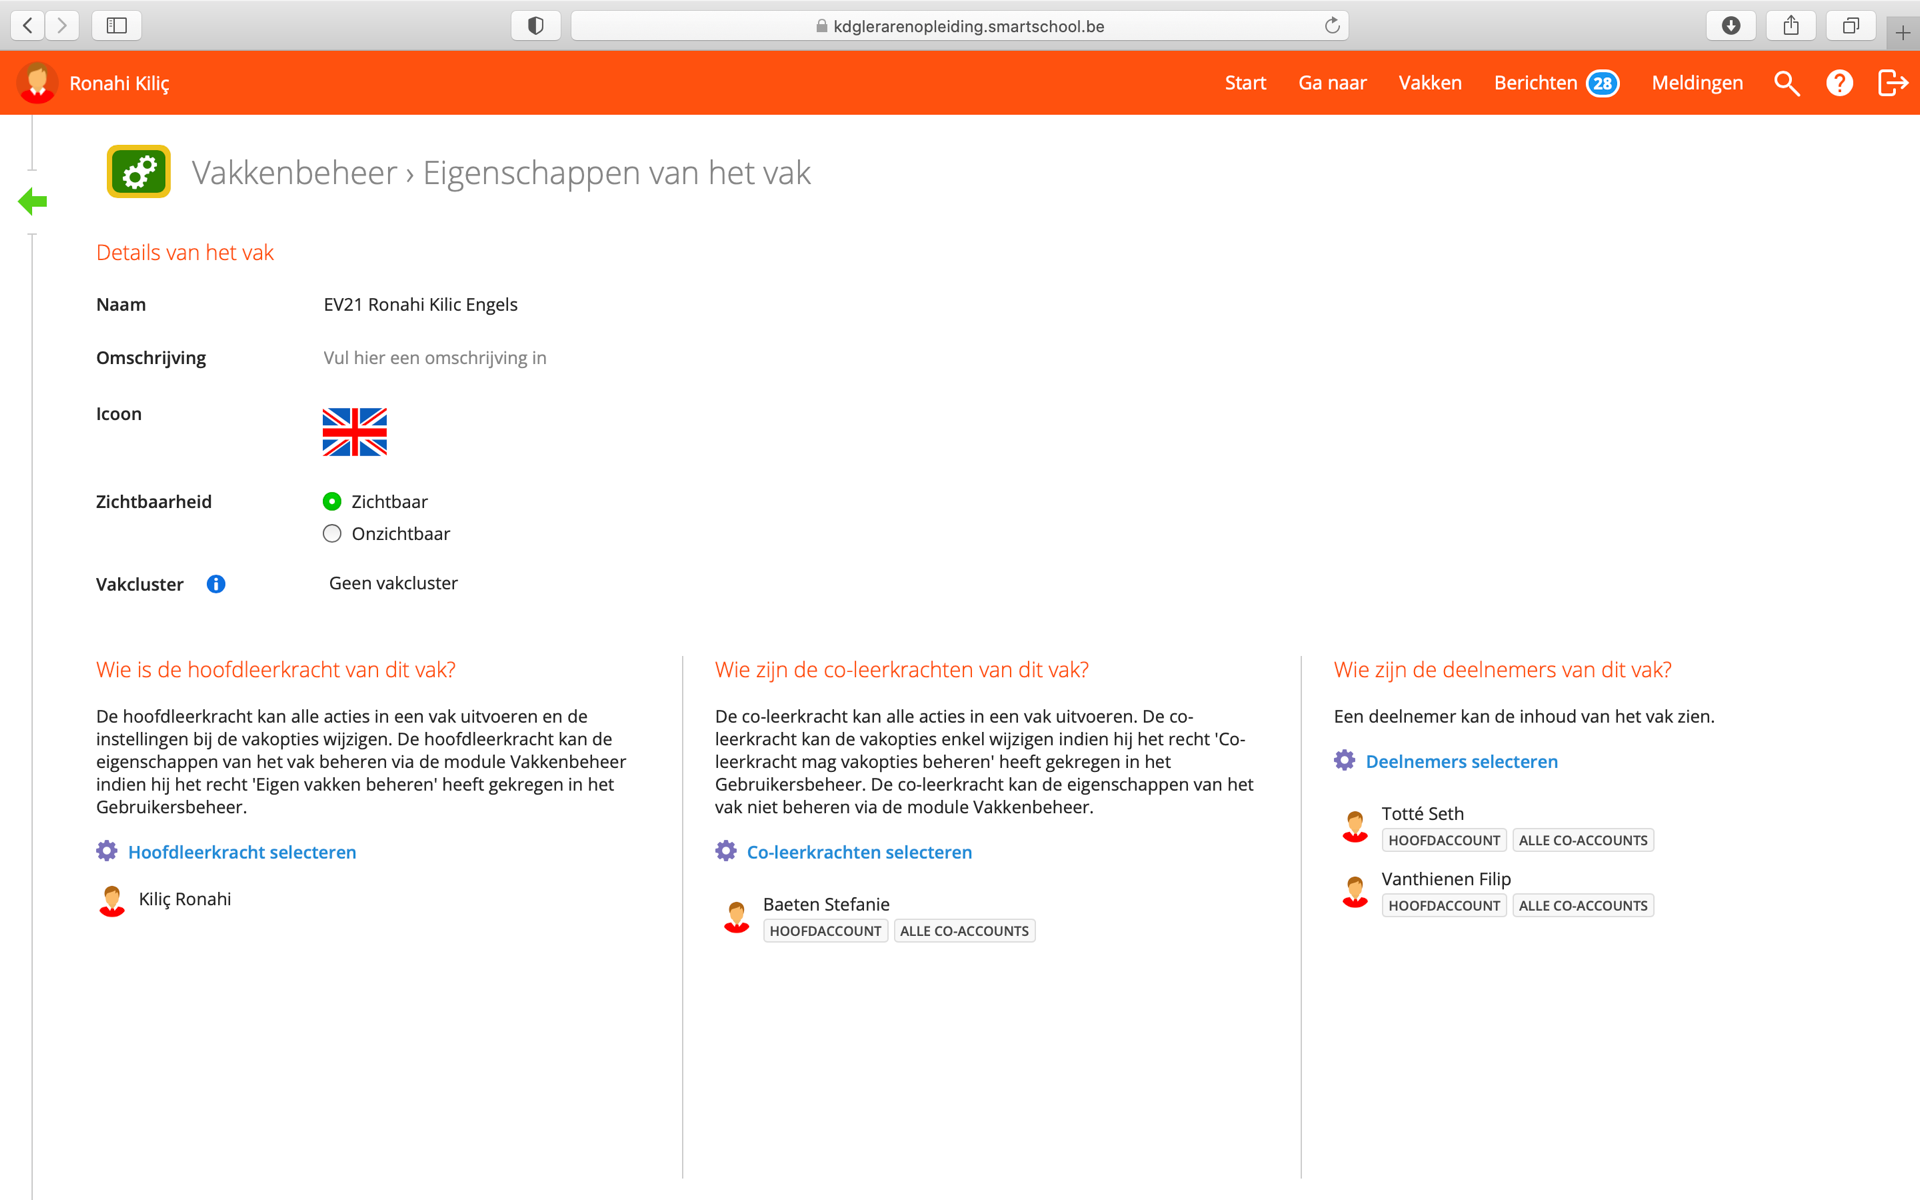Click the avatar of Vanthienen Filip
The image size is (1920, 1200).
tap(1355, 891)
